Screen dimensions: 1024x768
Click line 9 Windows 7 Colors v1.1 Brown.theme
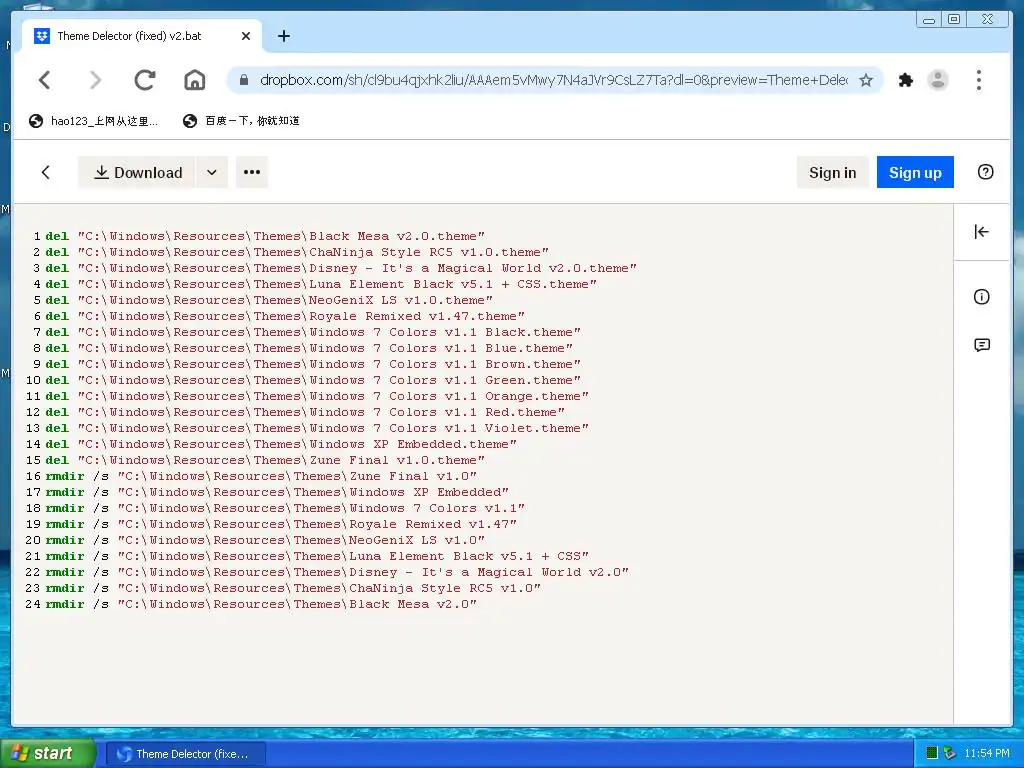[312, 364]
